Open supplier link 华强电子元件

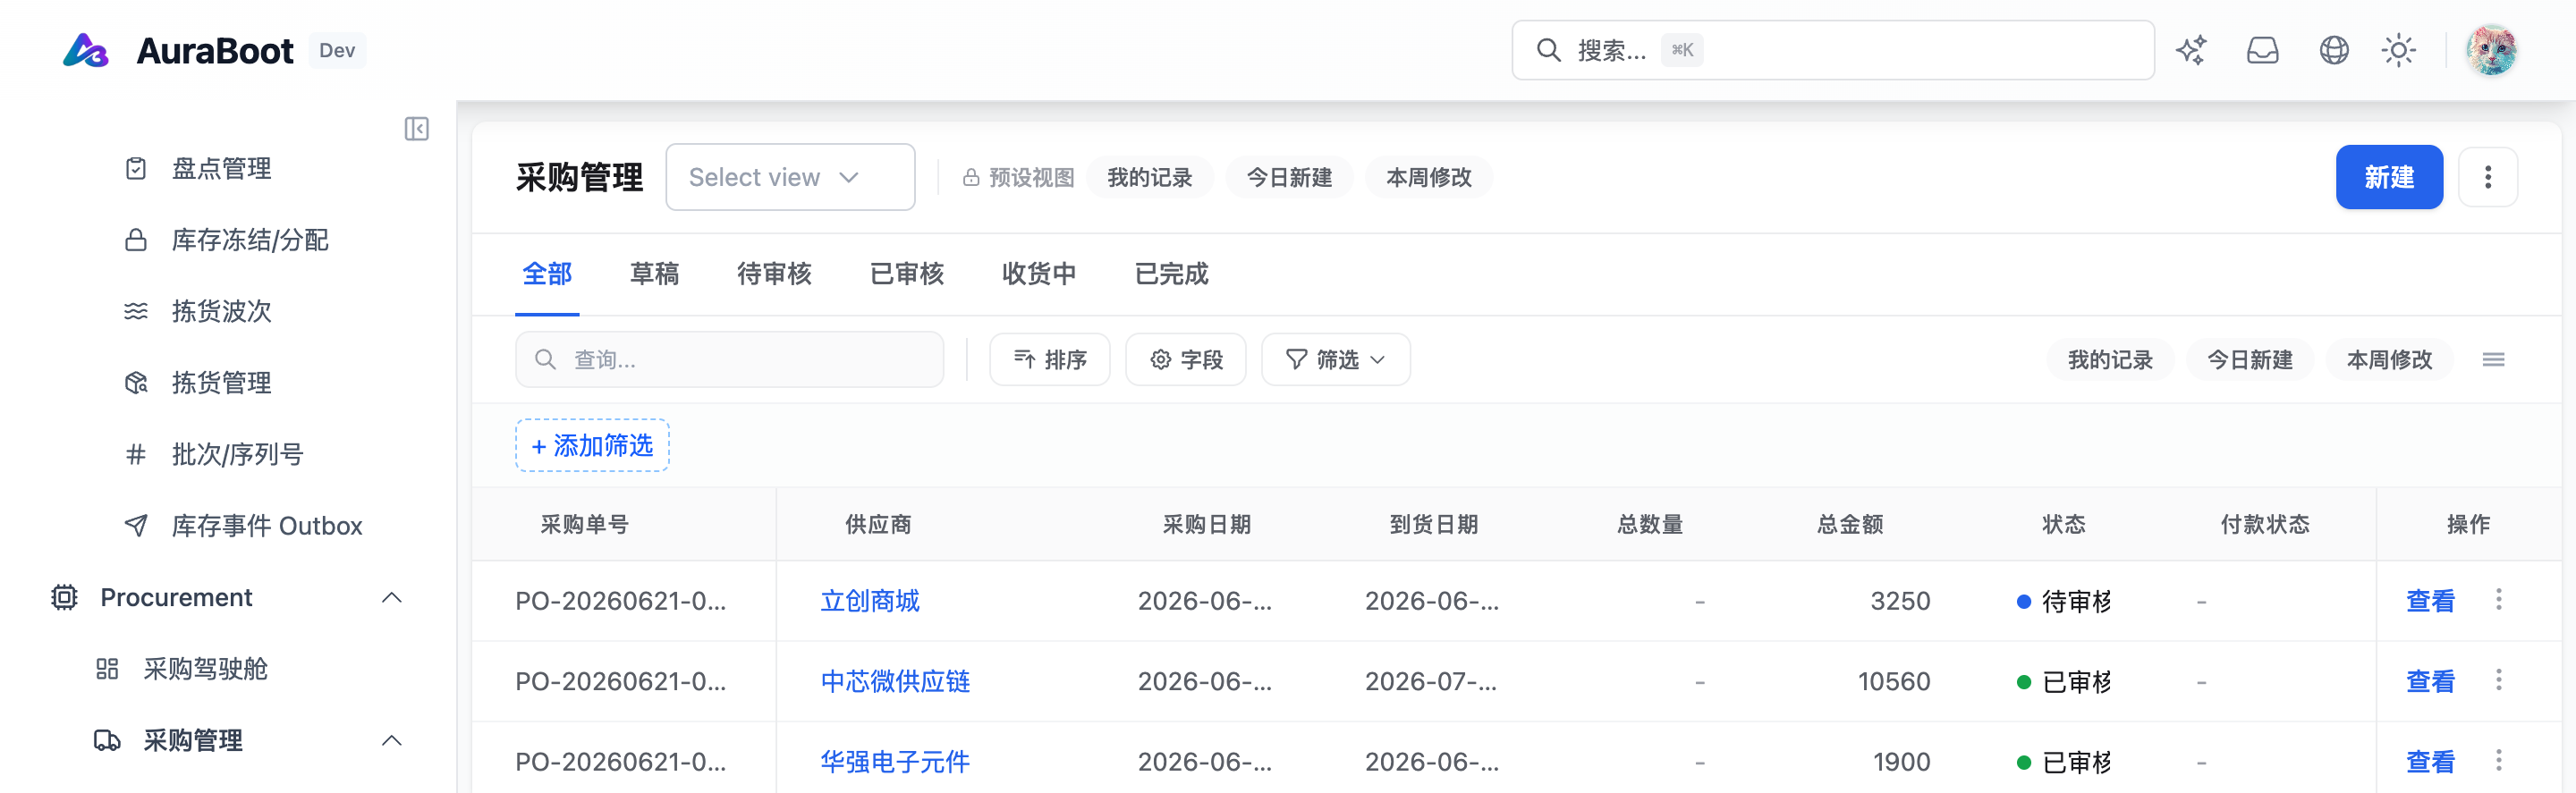click(x=895, y=762)
